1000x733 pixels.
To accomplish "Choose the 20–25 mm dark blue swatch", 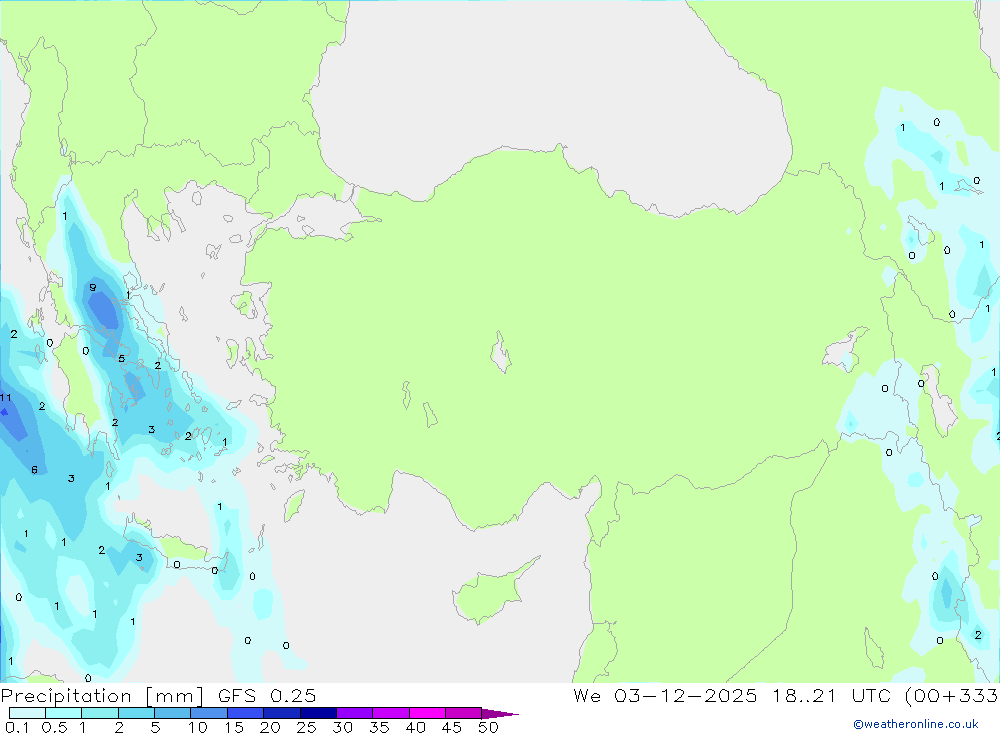I will [x=282, y=713].
